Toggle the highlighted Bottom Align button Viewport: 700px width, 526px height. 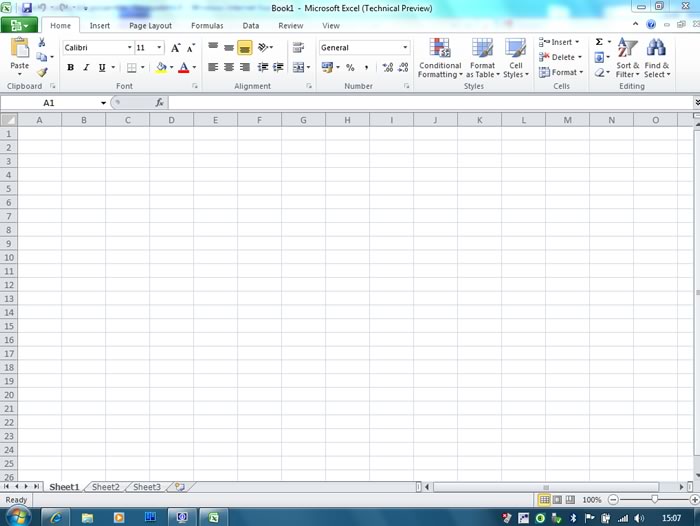coord(245,47)
